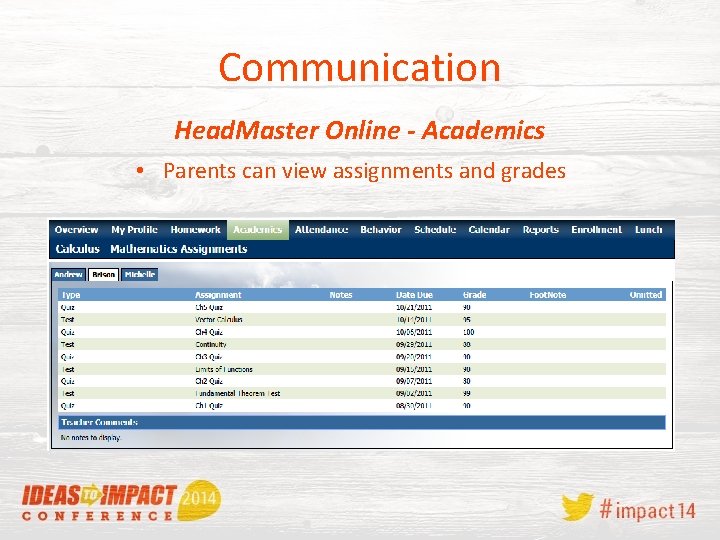
Task: View the Schedule tab
Action: pos(435,230)
